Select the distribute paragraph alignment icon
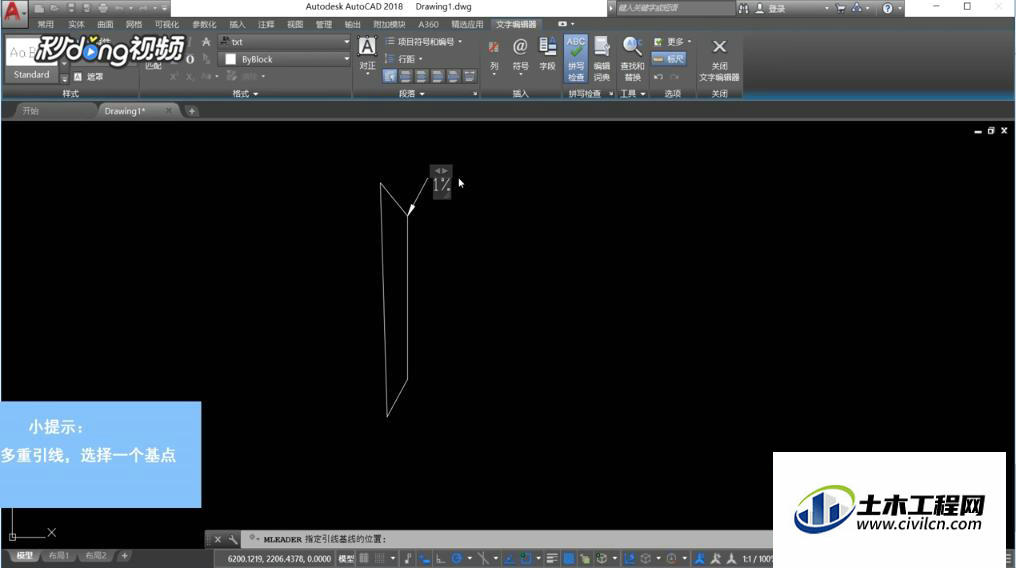The width and height of the screenshot is (1016, 568). coord(469,76)
